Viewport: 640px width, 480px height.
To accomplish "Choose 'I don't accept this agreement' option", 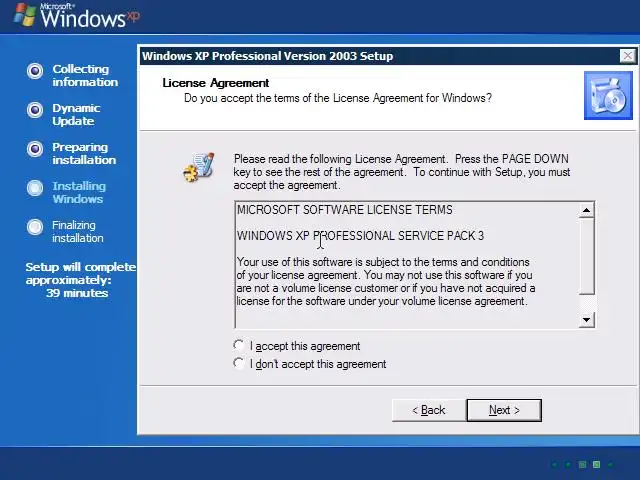I will (x=239, y=363).
